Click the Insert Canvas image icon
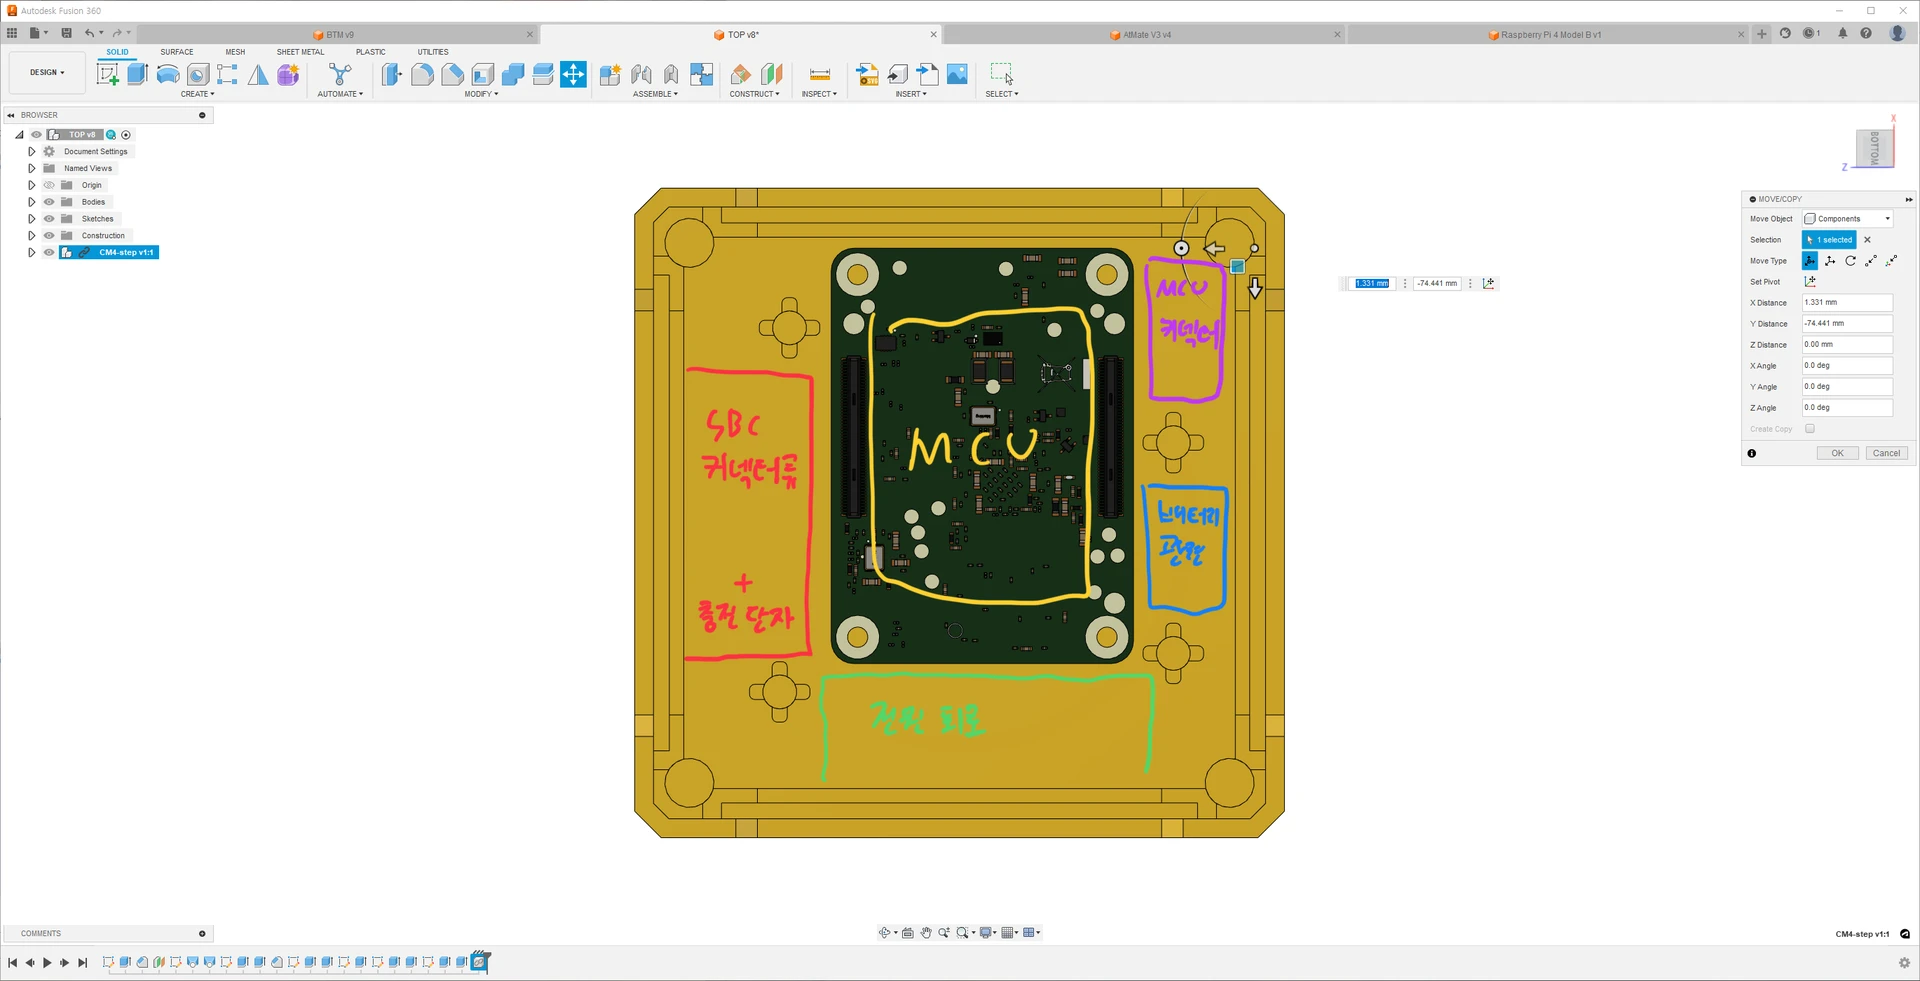This screenshot has height=981, width=1920. tap(957, 74)
